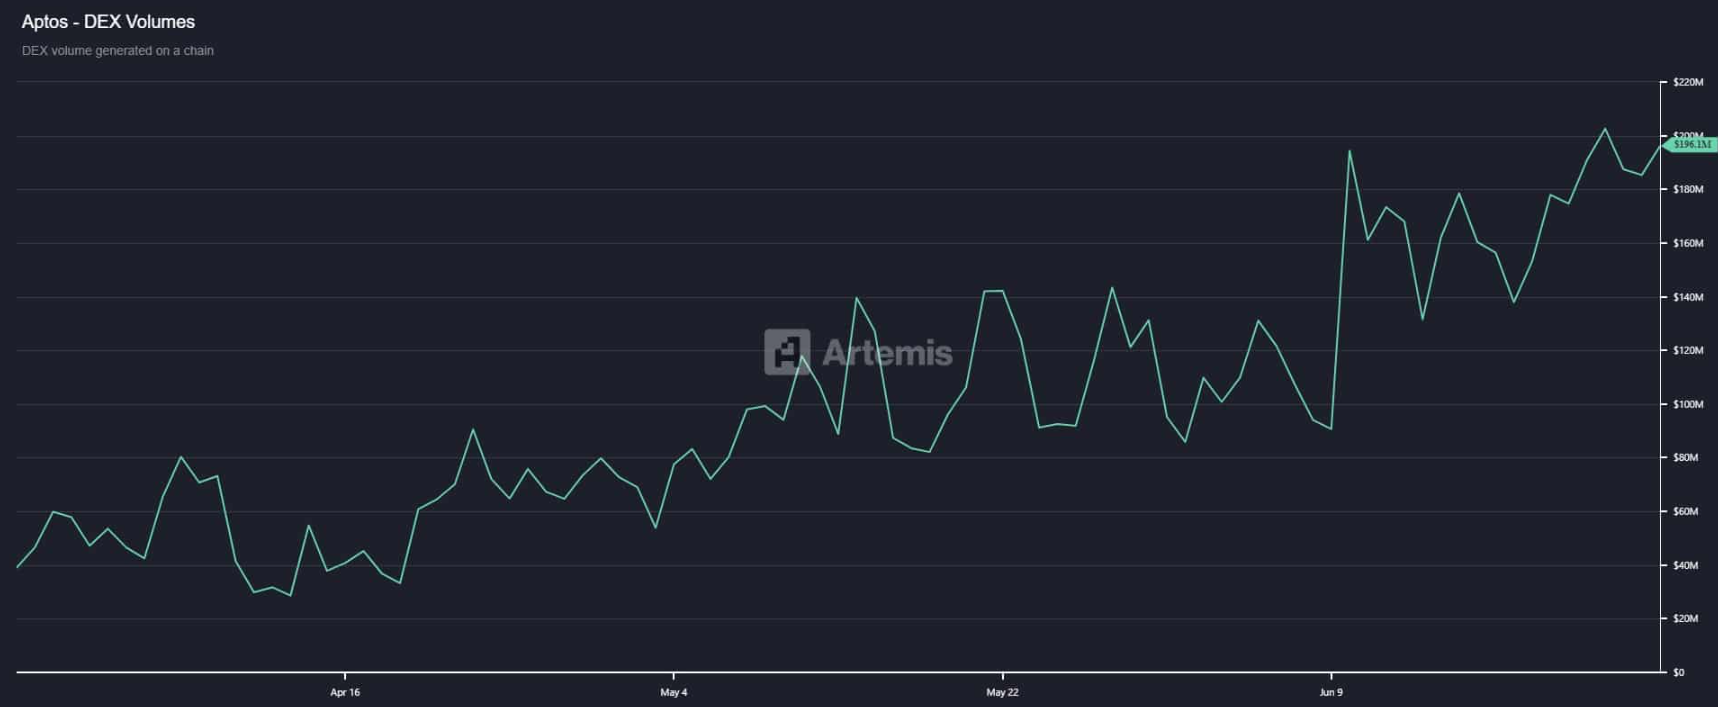
Task: Click the $120M y-axis label
Action: [x=1688, y=351]
